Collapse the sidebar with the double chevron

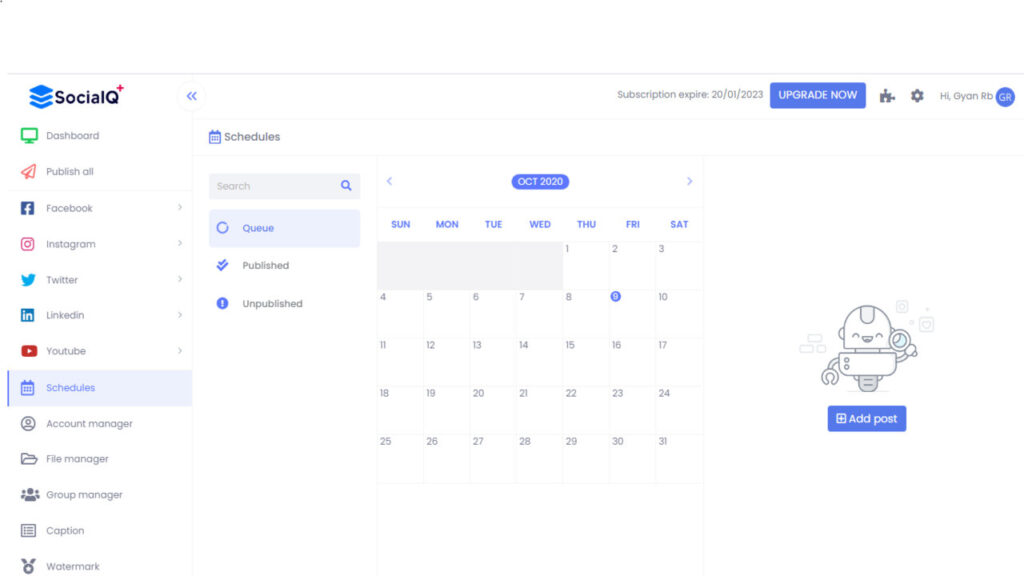coord(191,96)
